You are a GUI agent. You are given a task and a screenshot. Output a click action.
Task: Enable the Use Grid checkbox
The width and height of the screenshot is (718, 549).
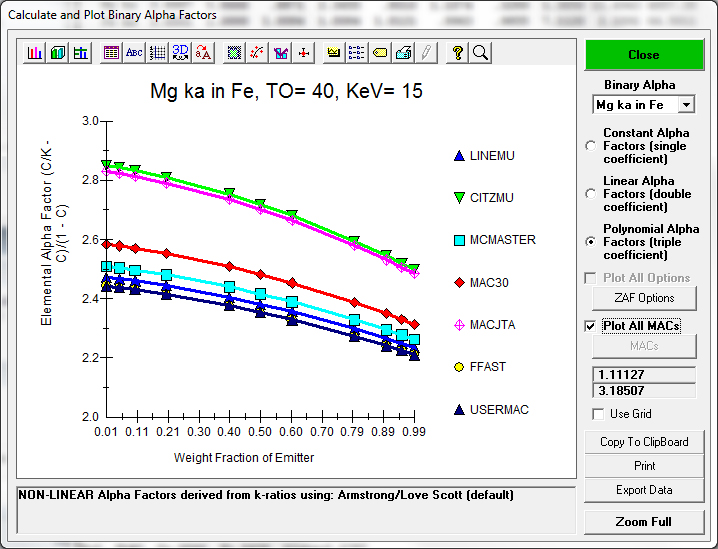(x=598, y=414)
